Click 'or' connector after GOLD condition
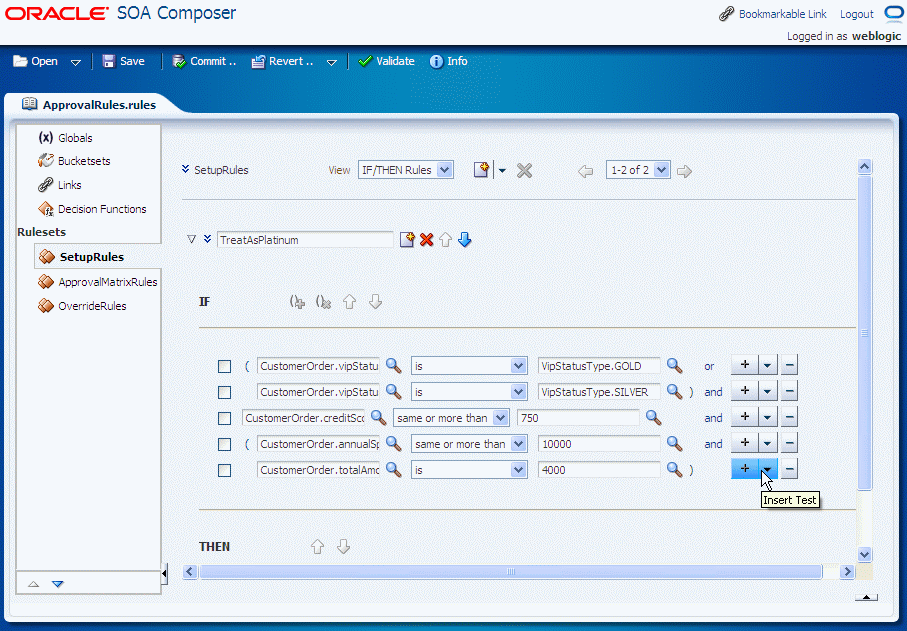Image resolution: width=907 pixels, height=631 pixels. click(x=709, y=367)
